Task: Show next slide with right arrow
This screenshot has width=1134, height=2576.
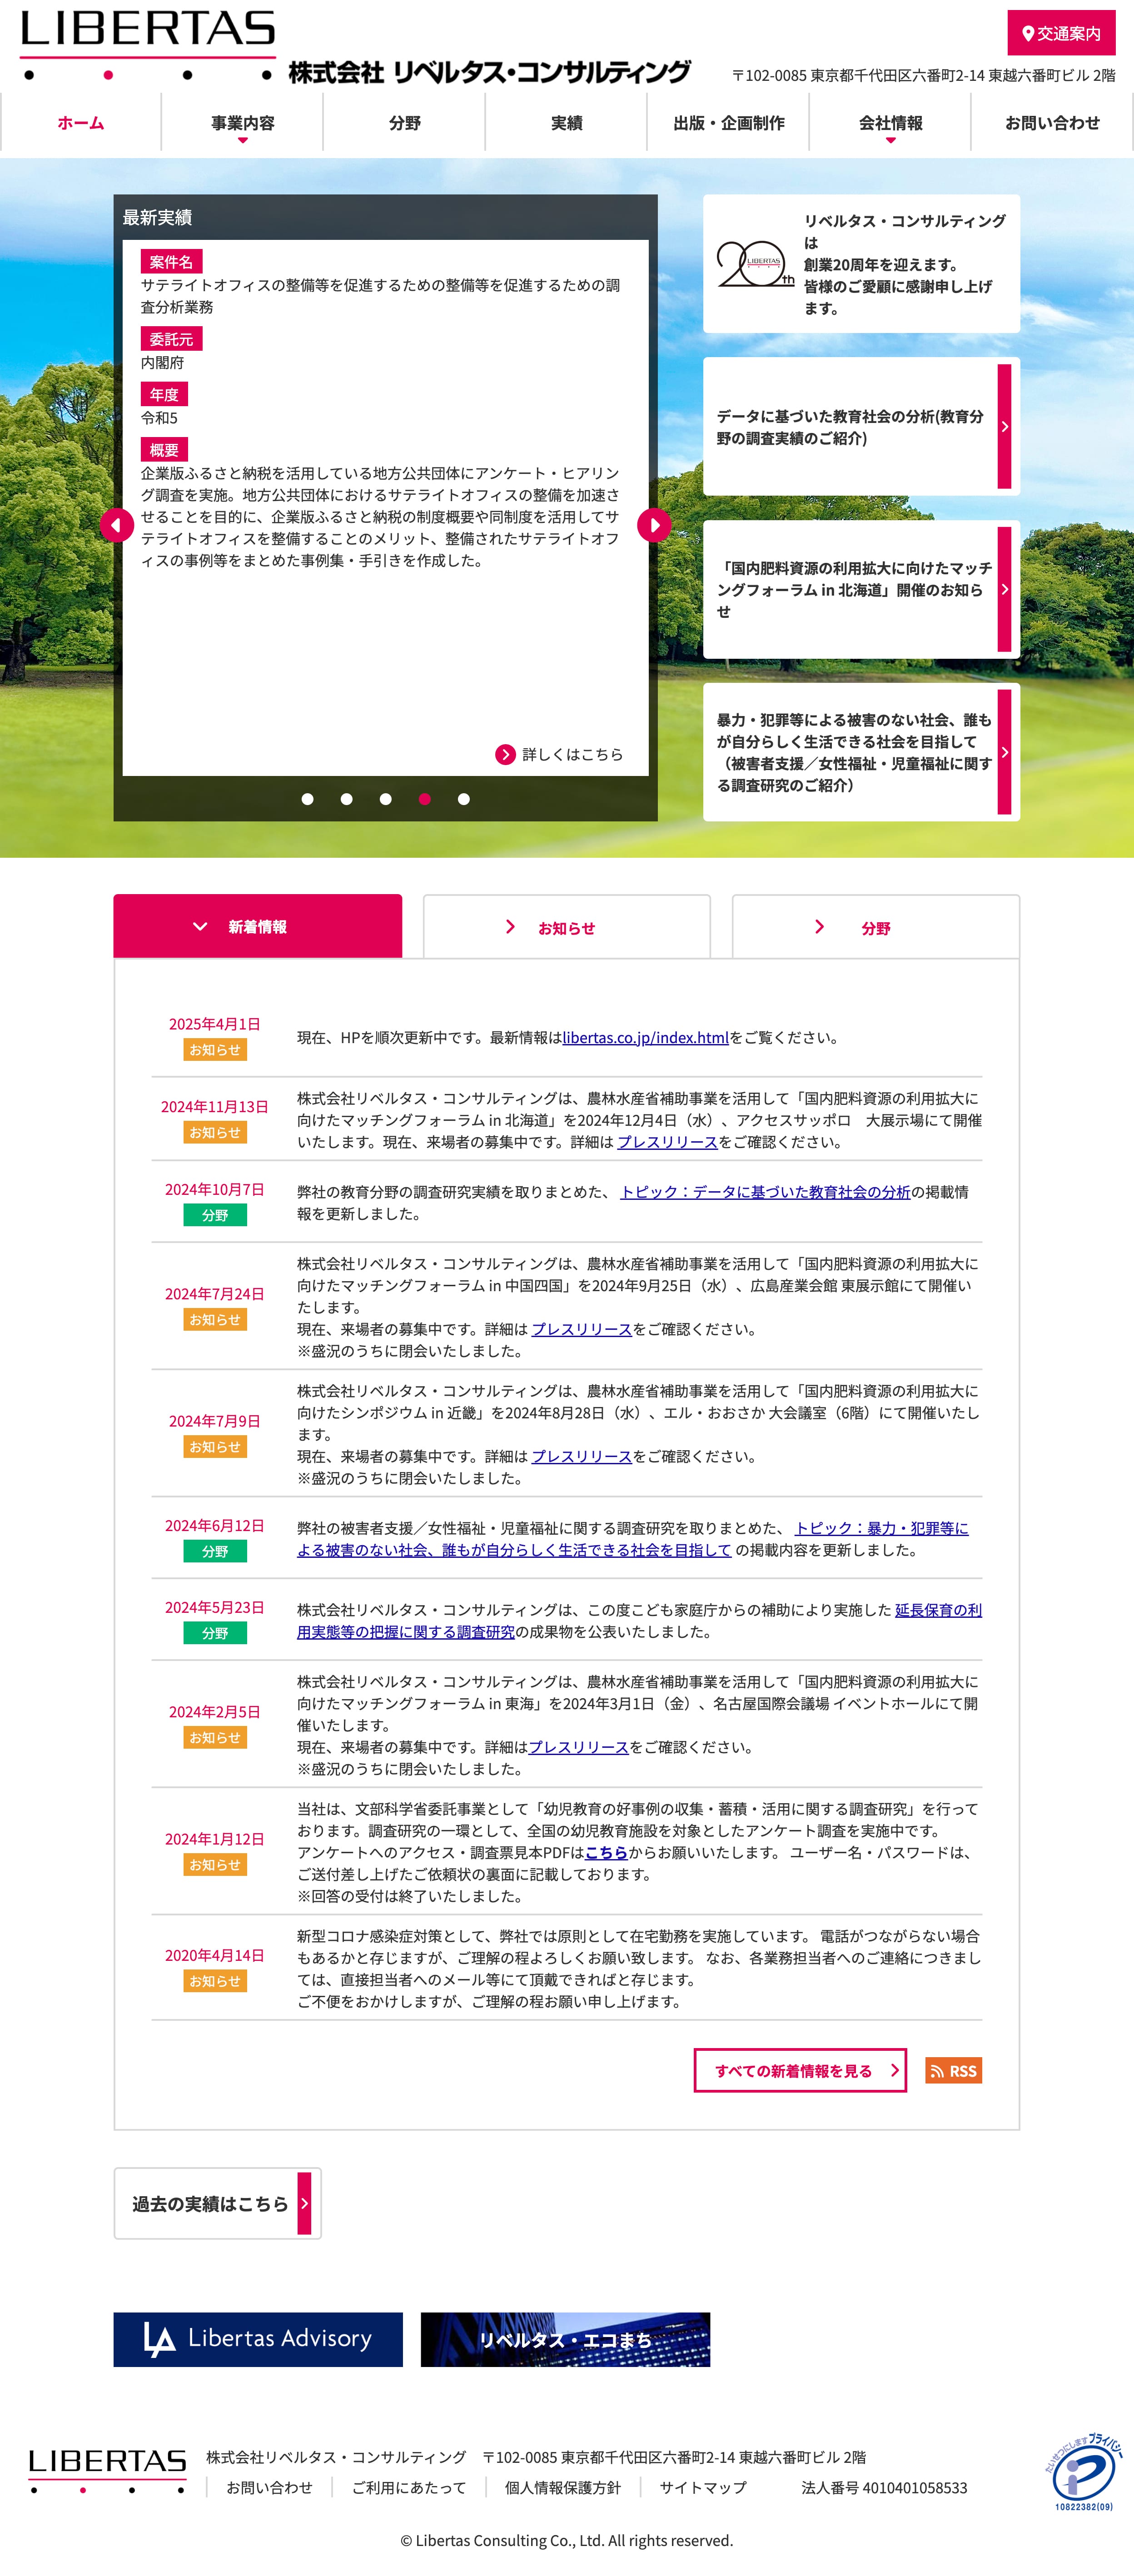Action: (x=654, y=525)
